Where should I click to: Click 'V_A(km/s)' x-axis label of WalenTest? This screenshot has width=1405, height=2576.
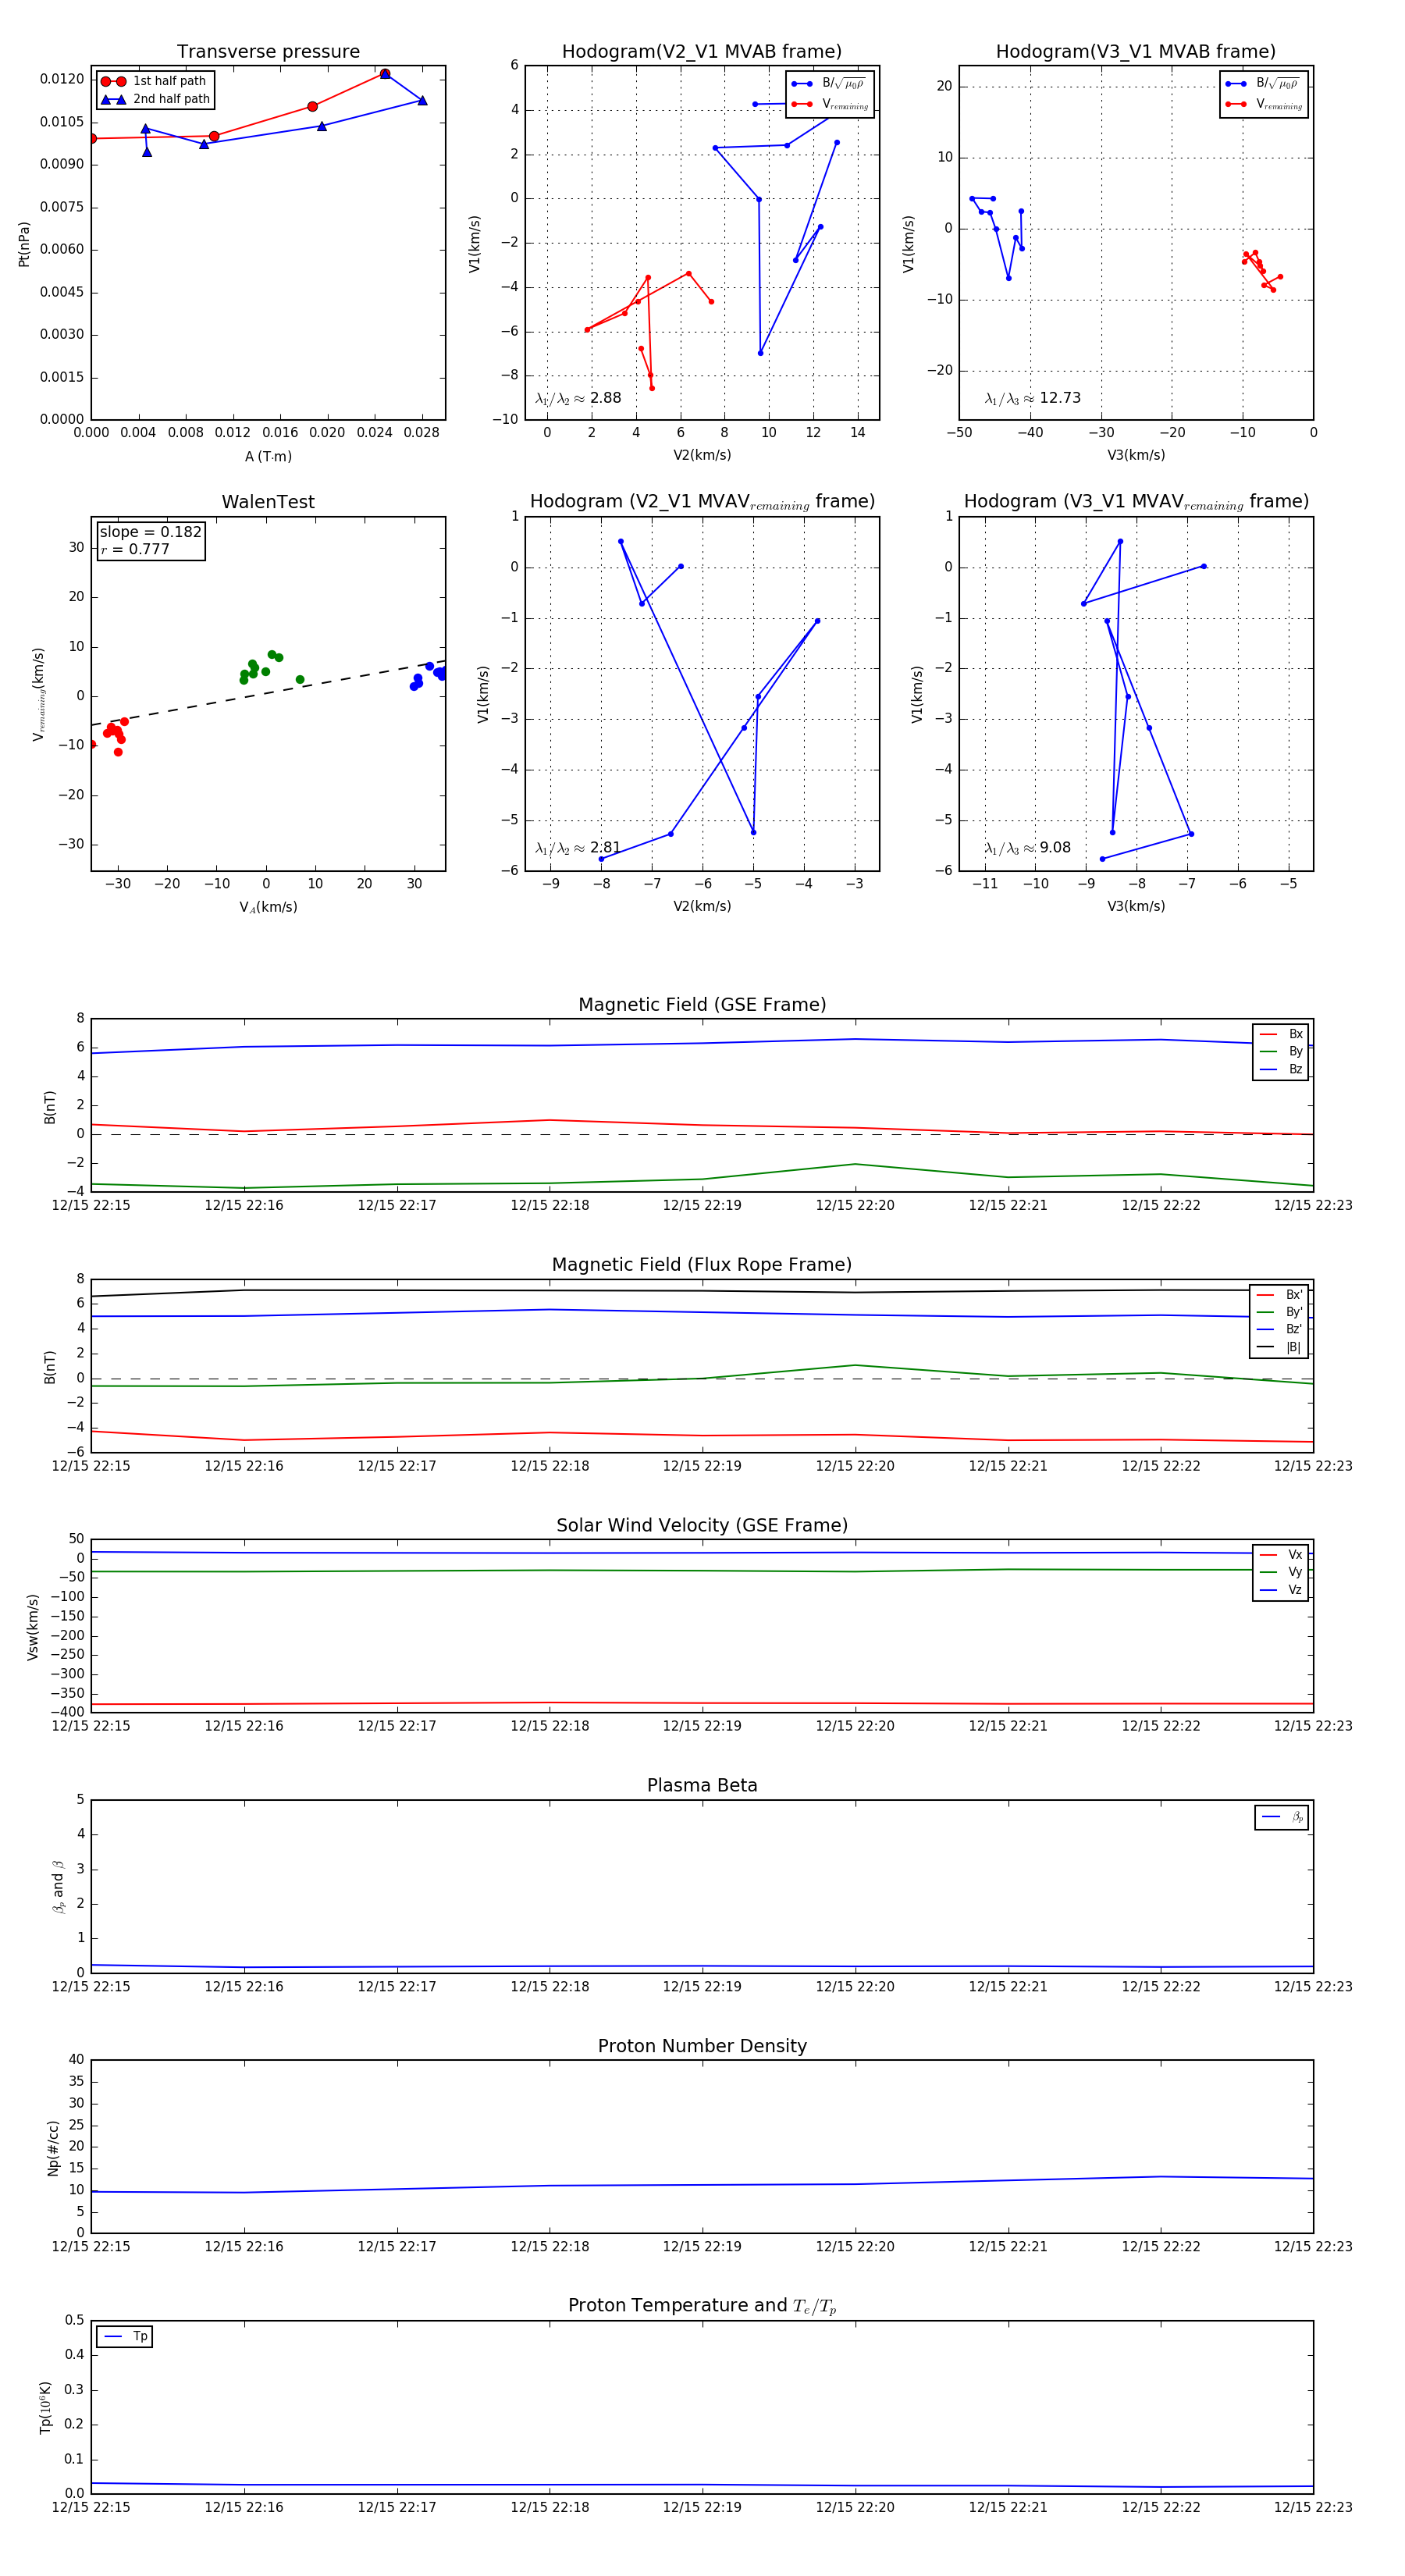coord(268,907)
